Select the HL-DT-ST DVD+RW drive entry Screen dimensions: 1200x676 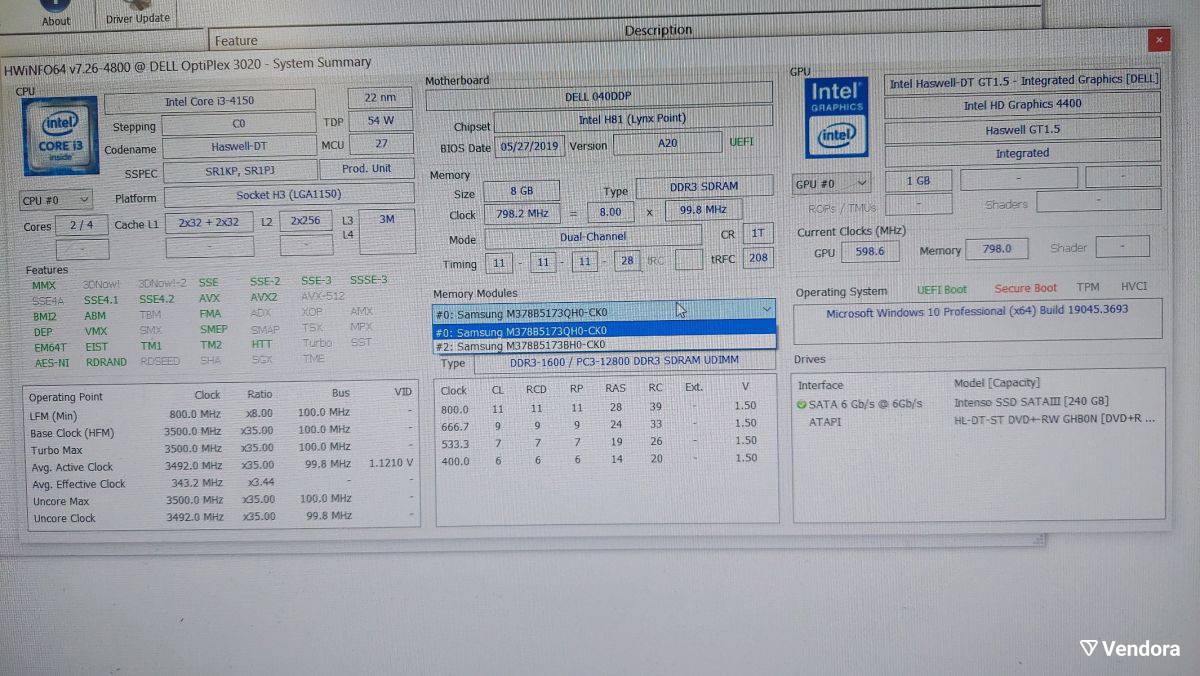1054,420
